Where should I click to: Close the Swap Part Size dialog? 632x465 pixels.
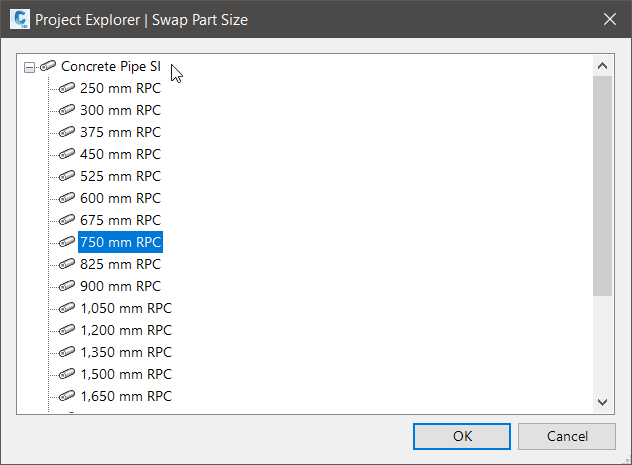(x=609, y=19)
